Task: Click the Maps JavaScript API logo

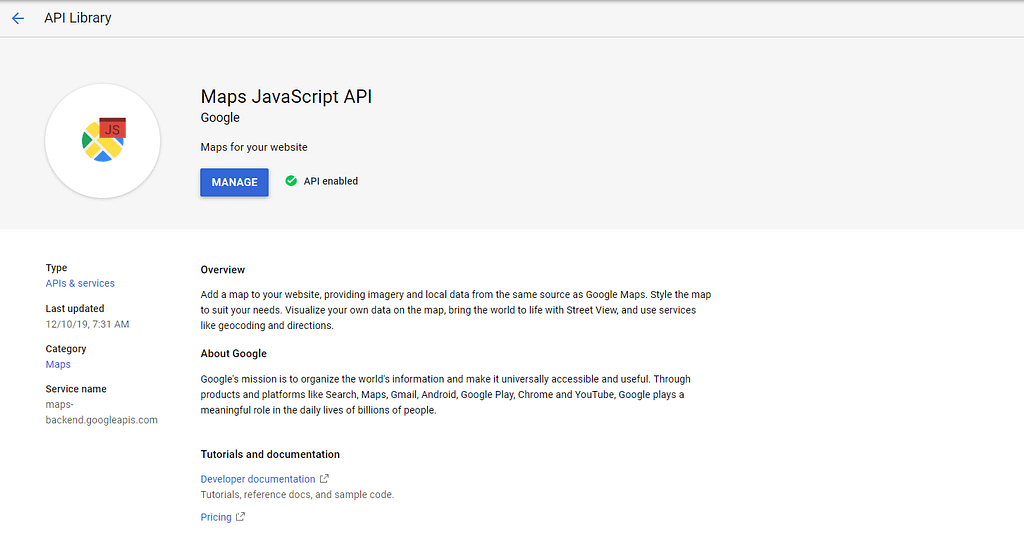Action: 103,141
